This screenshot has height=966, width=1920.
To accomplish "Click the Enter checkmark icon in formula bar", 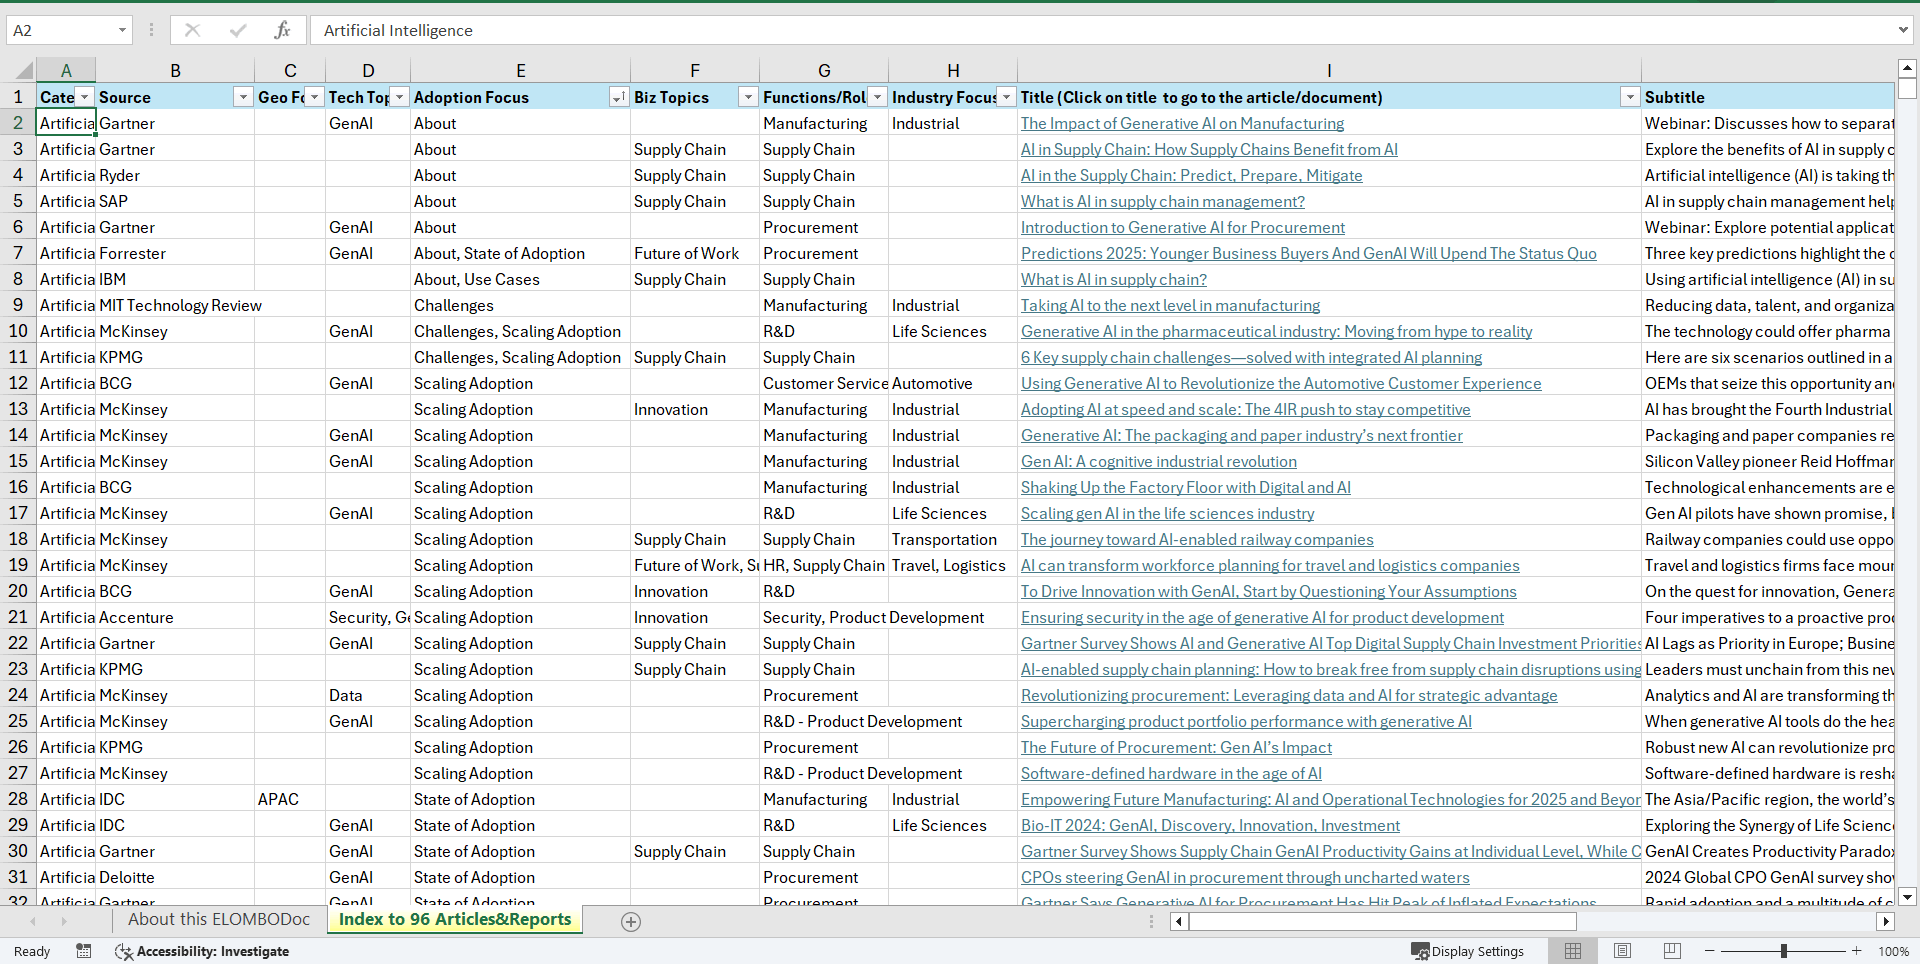I will tap(237, 30).
